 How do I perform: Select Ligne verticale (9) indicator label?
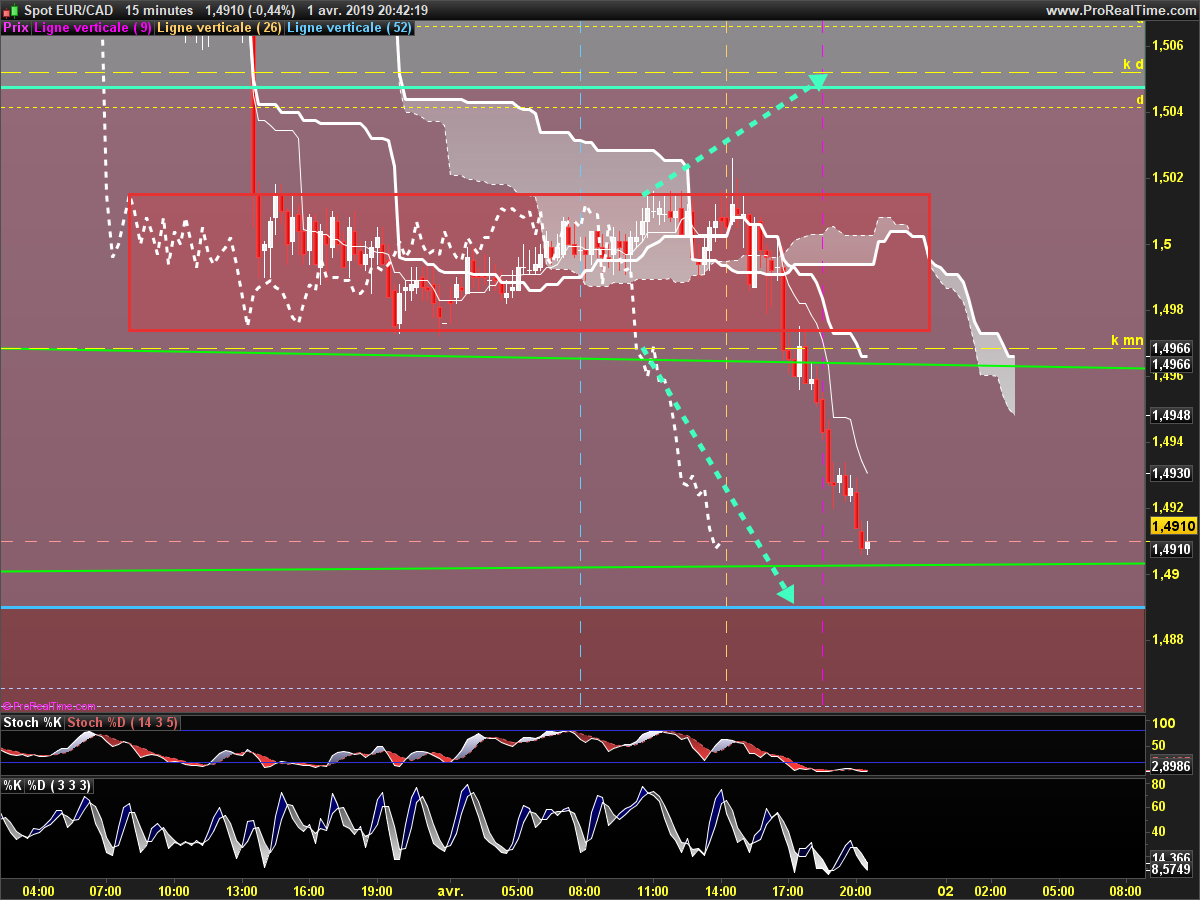click(x=94, y=28)
